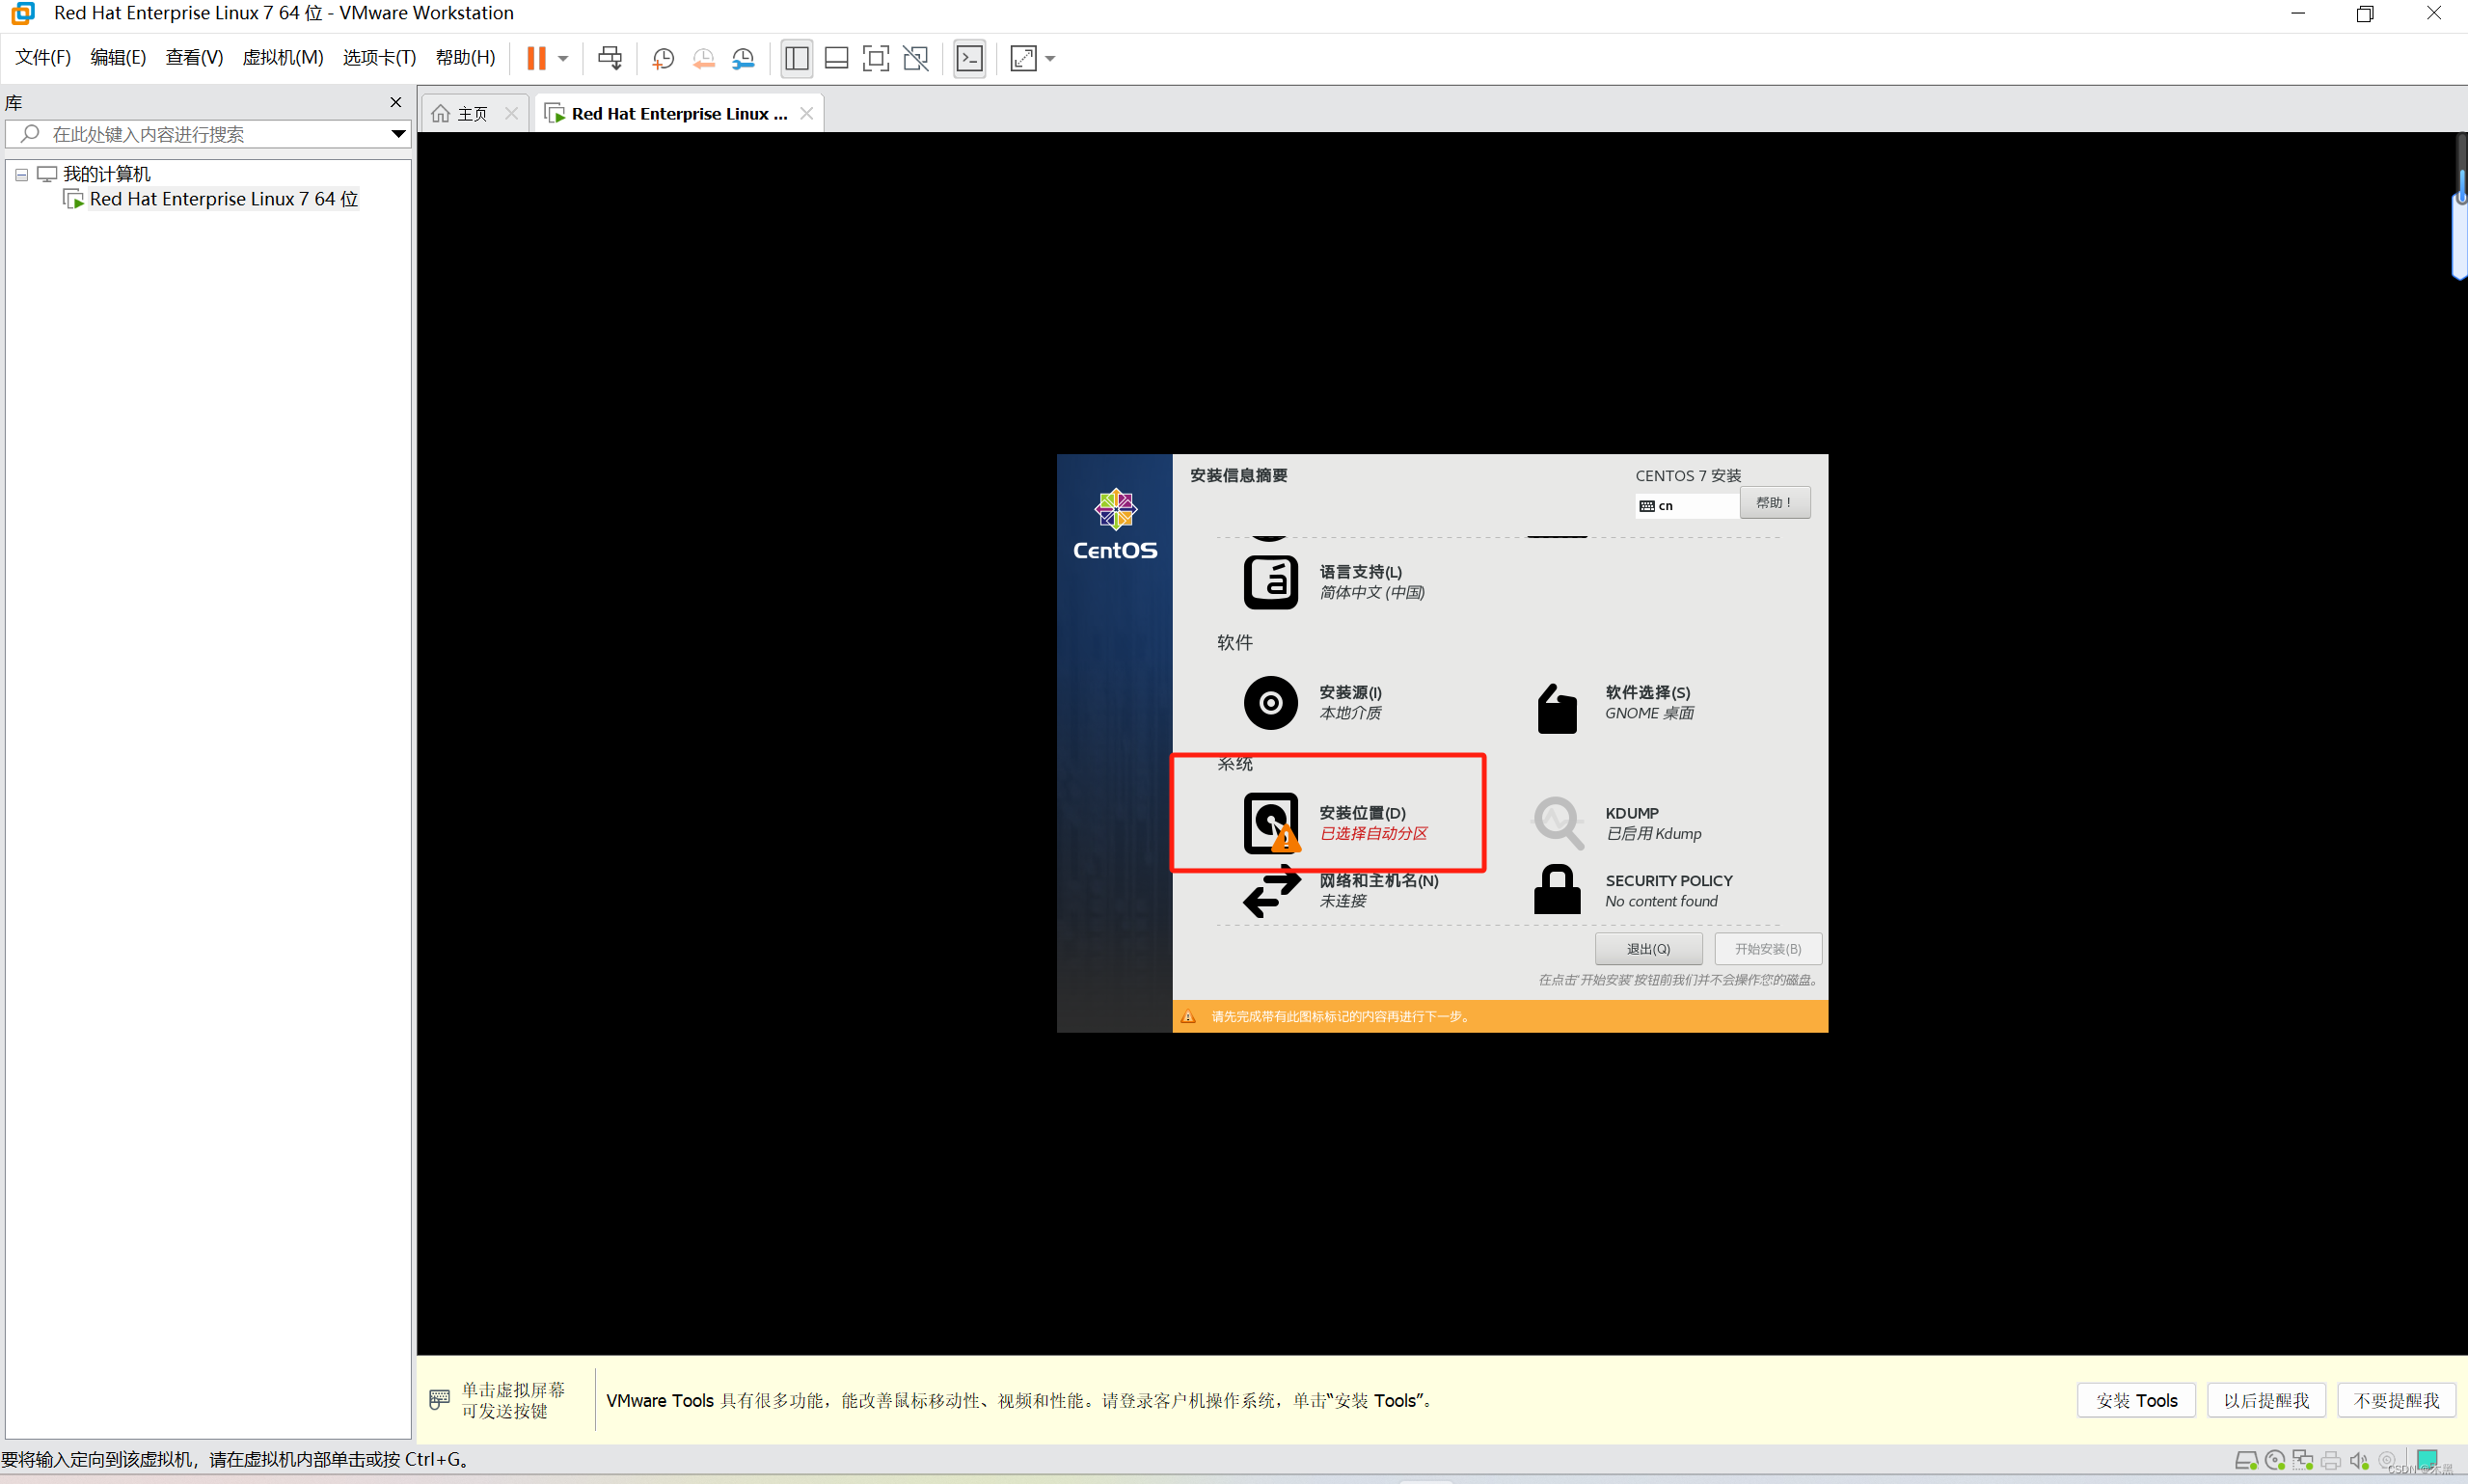Toggle the console view button
The width and height of the screenshot is (2468, 1484).
[969, 58]
